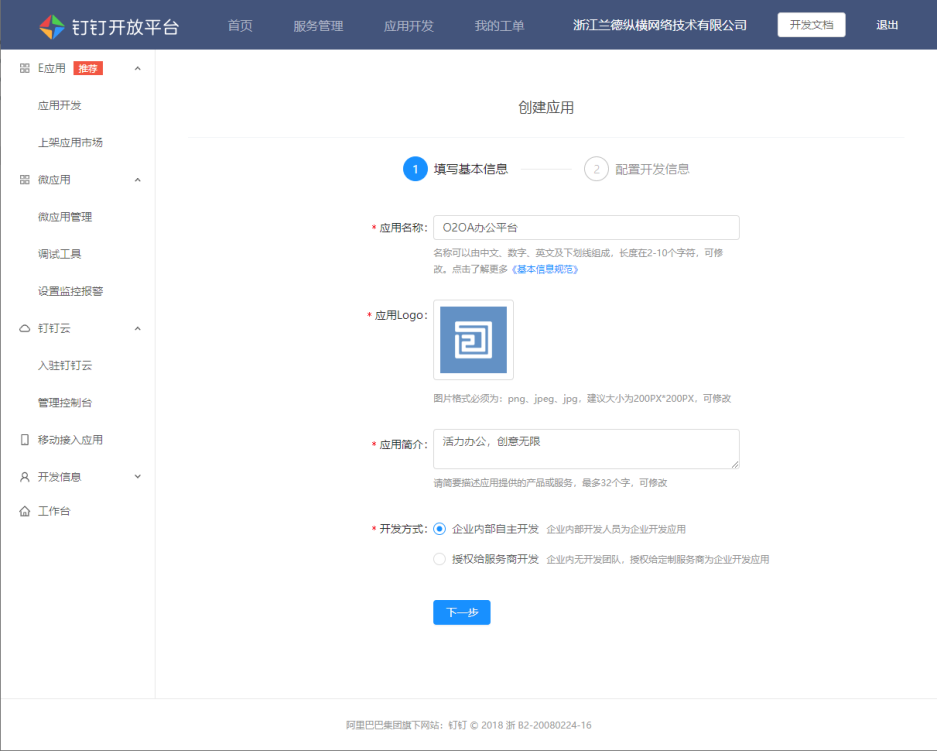Click the 移动接入应用 phone icon
Screen dimensions: 937x751
25,440
